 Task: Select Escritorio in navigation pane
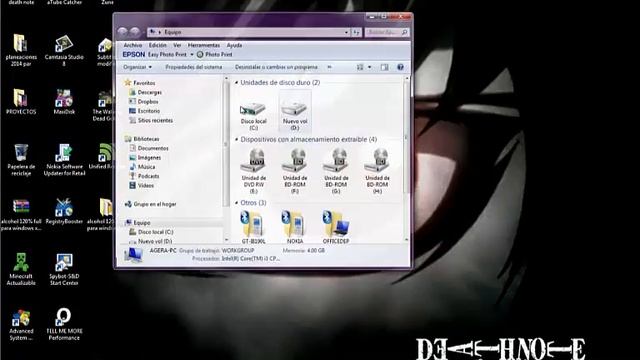click(x=144, y=111)
